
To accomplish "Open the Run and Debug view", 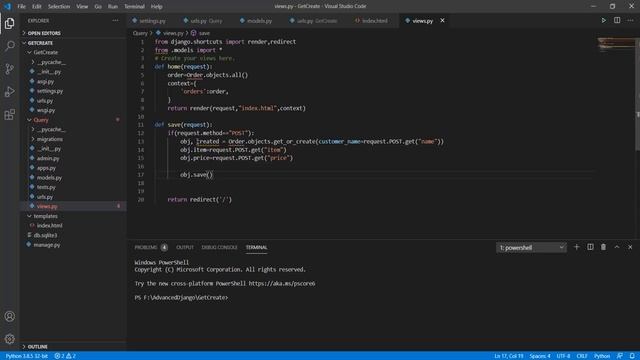I will click(10, 91).
